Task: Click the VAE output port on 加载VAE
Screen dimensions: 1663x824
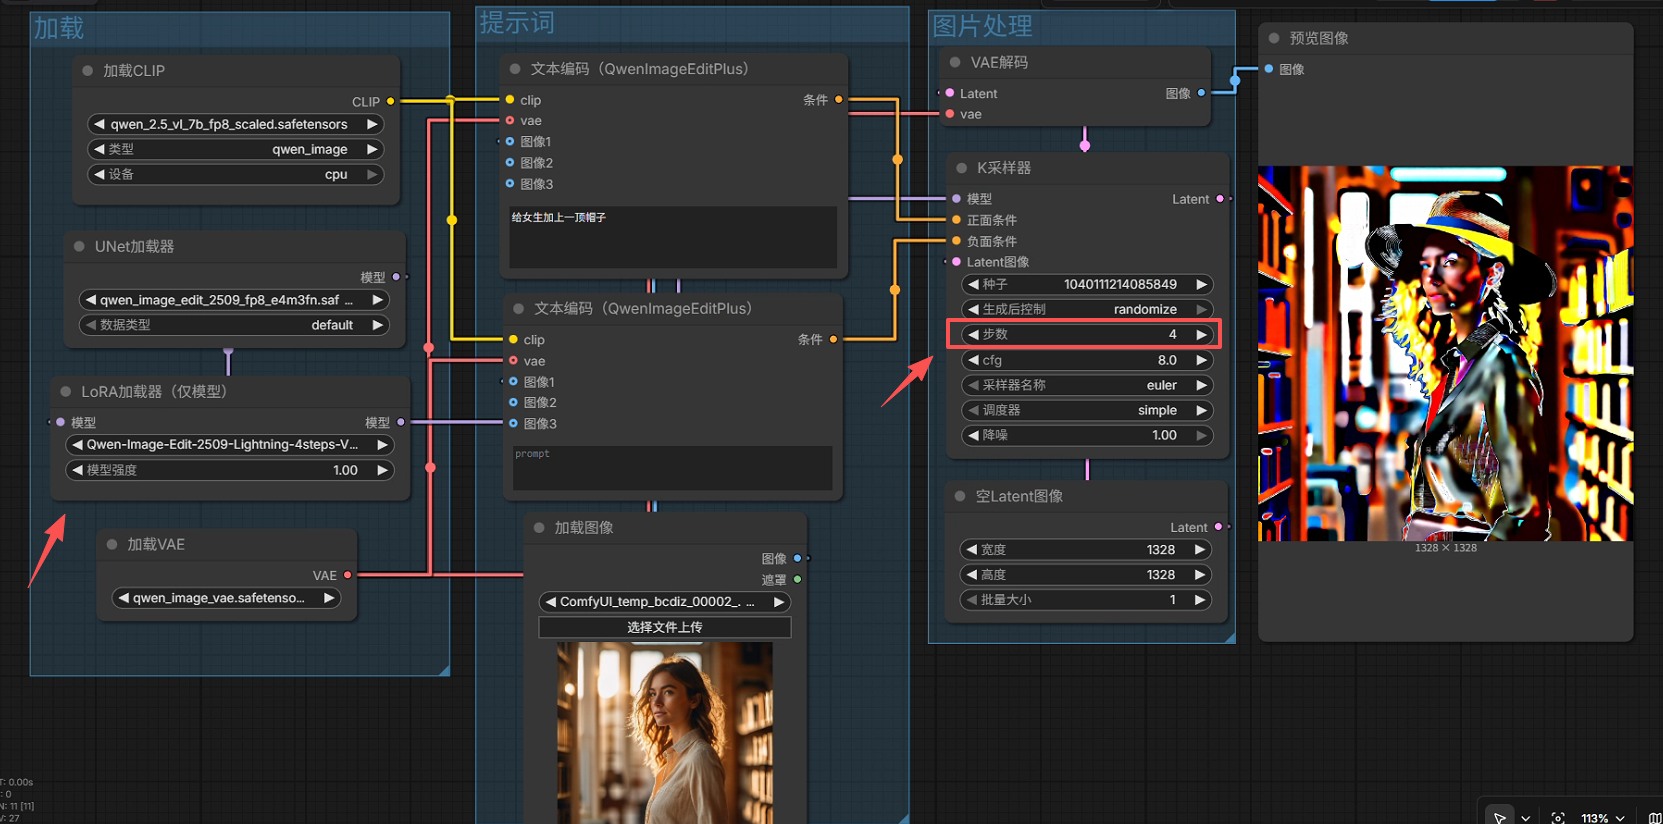Action: (x=347, y=575)
